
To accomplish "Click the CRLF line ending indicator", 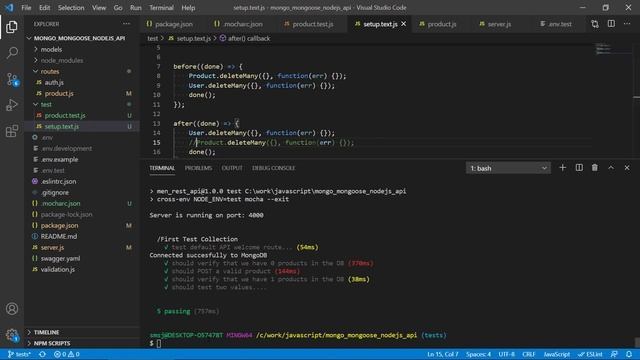I will pyautogui.click(x=529, y=354).
